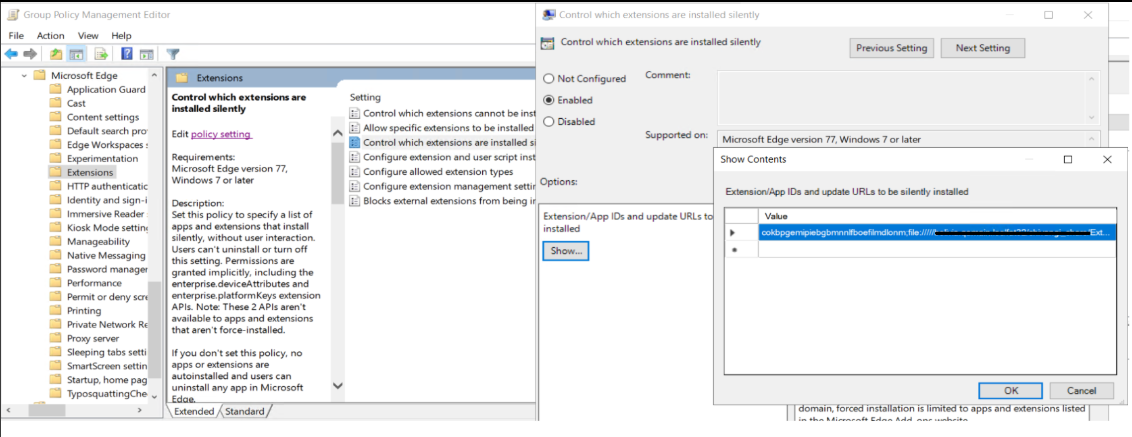Toggle the Show/Hide Action Pane toolbar icon
The height and width of the screenshot is (437, 1132).
click(147, 54)
